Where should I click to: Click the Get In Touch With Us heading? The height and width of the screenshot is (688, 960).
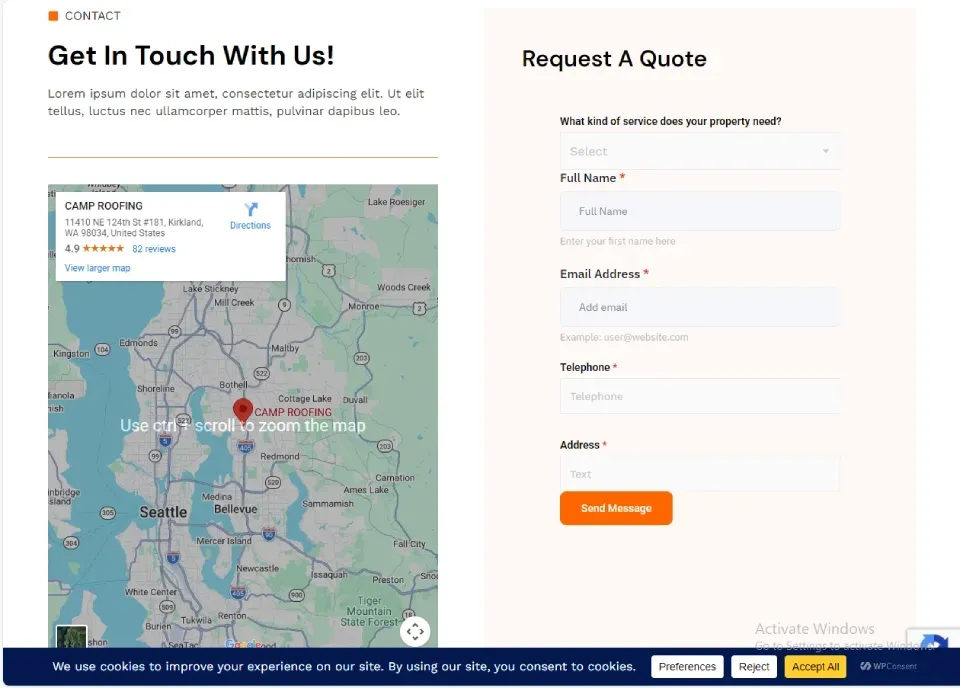[x=191, y=55]
